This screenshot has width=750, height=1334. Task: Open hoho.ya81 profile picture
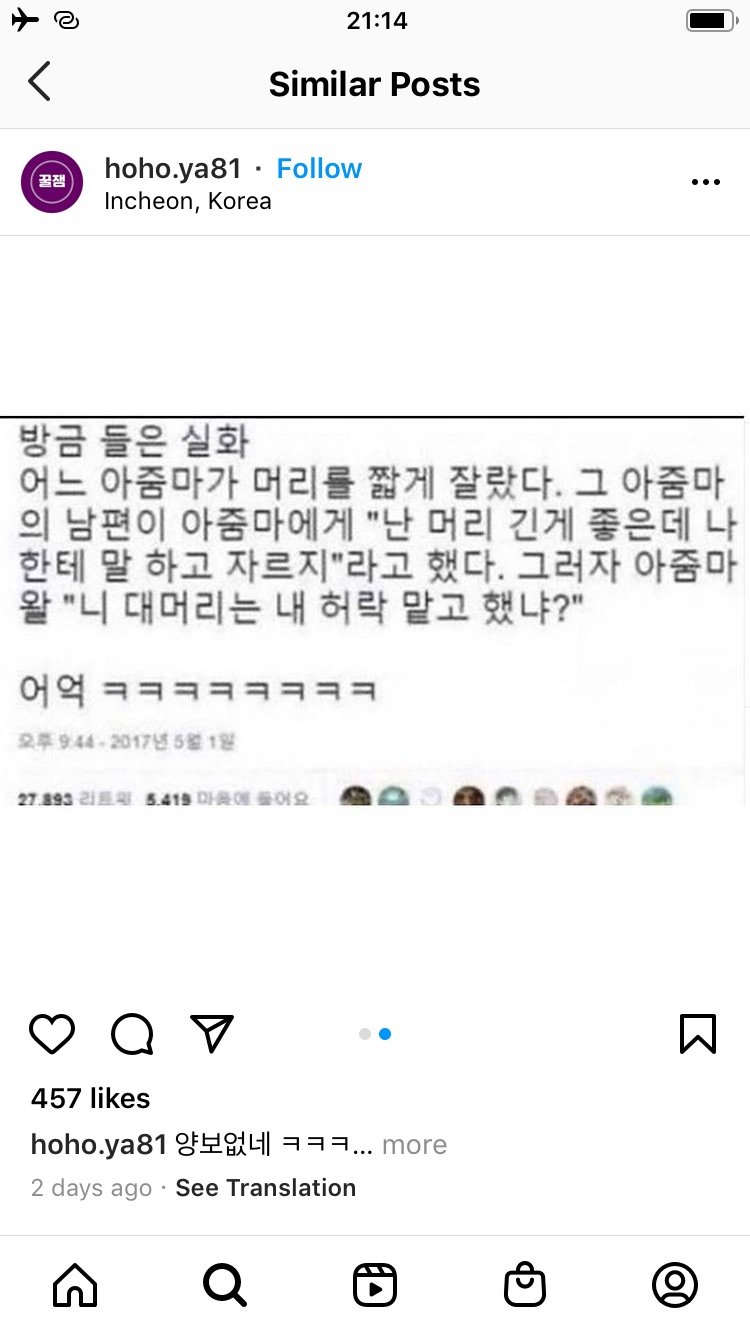coord(52,182)
